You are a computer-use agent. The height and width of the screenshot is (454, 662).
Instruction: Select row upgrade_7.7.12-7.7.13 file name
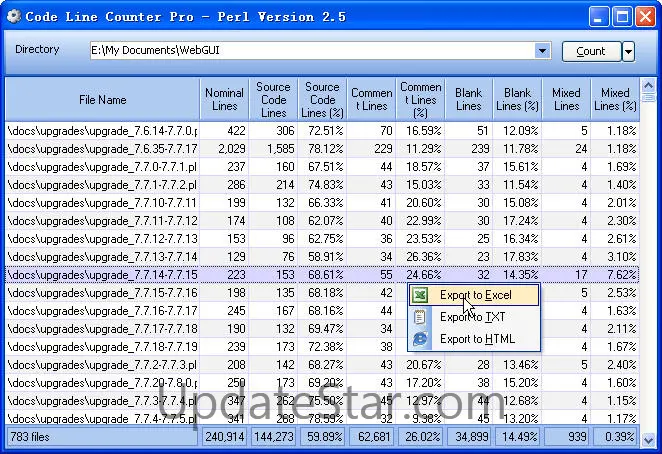(x=103, y=239)
